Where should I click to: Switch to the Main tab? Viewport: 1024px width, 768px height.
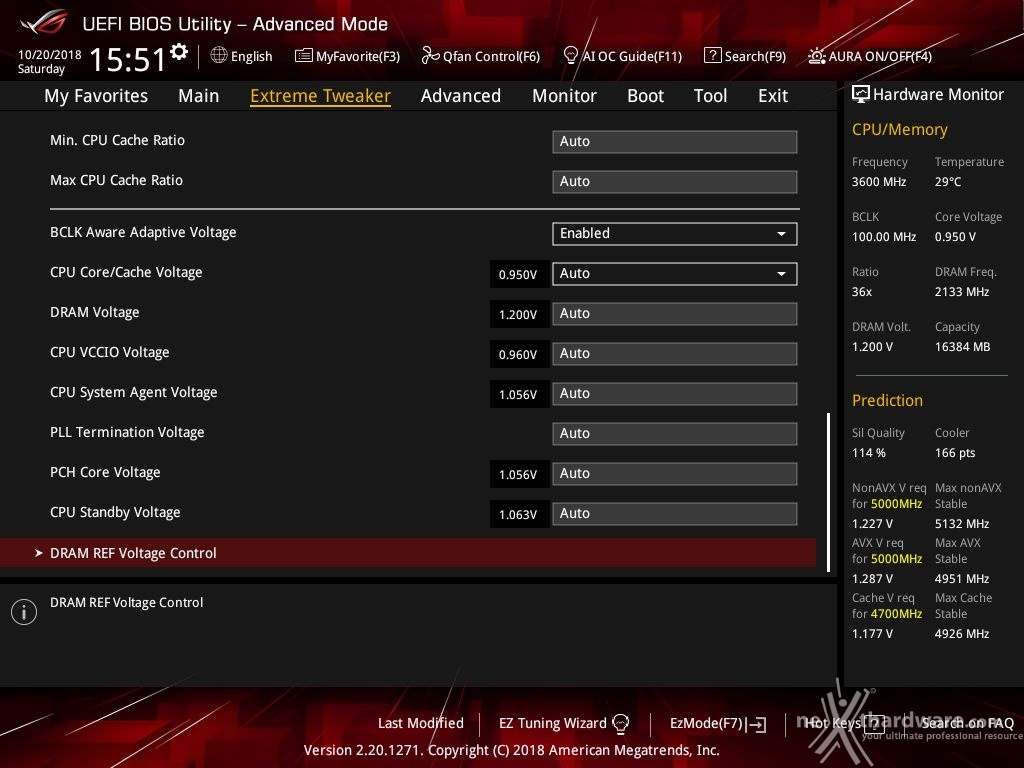pos(199,96)
